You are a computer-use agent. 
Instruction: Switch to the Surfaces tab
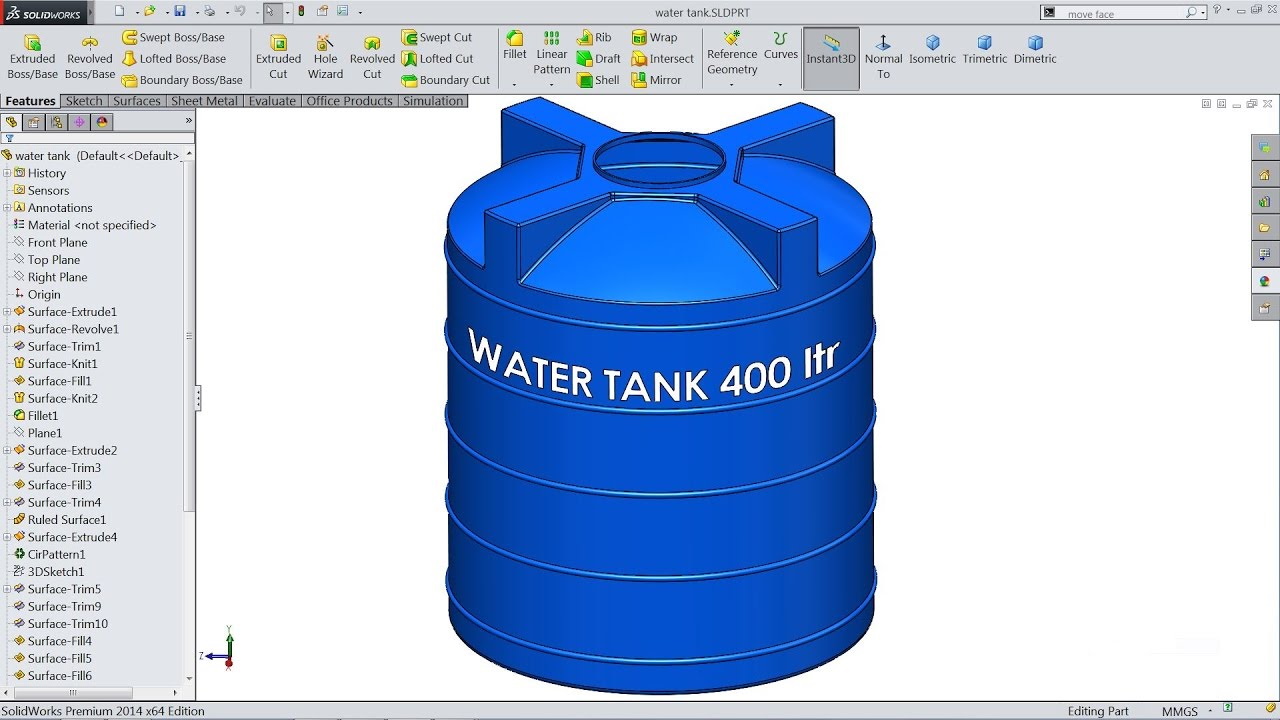point(136,101)
